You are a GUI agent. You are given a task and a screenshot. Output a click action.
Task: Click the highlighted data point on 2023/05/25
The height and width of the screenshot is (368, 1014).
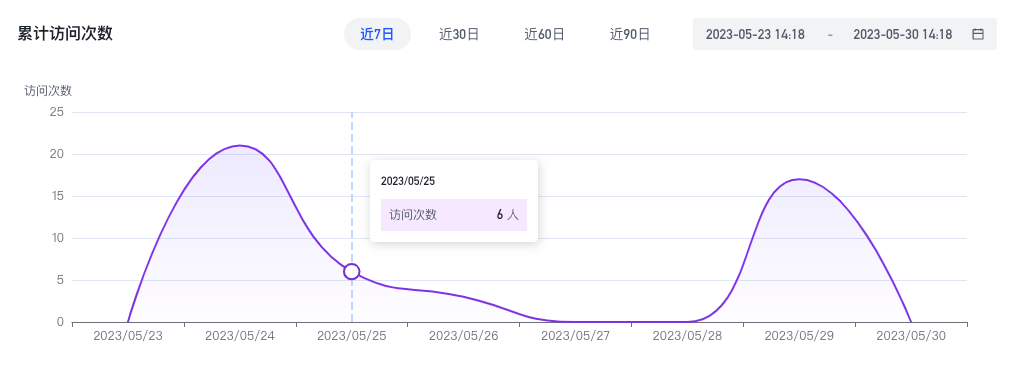click(x=352, y=272)
